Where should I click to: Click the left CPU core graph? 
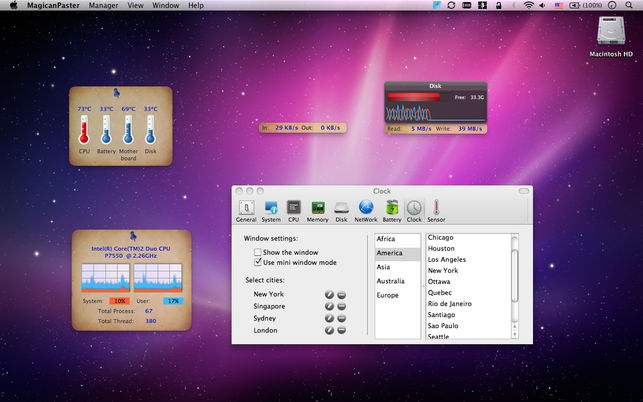tap(105, 277)
